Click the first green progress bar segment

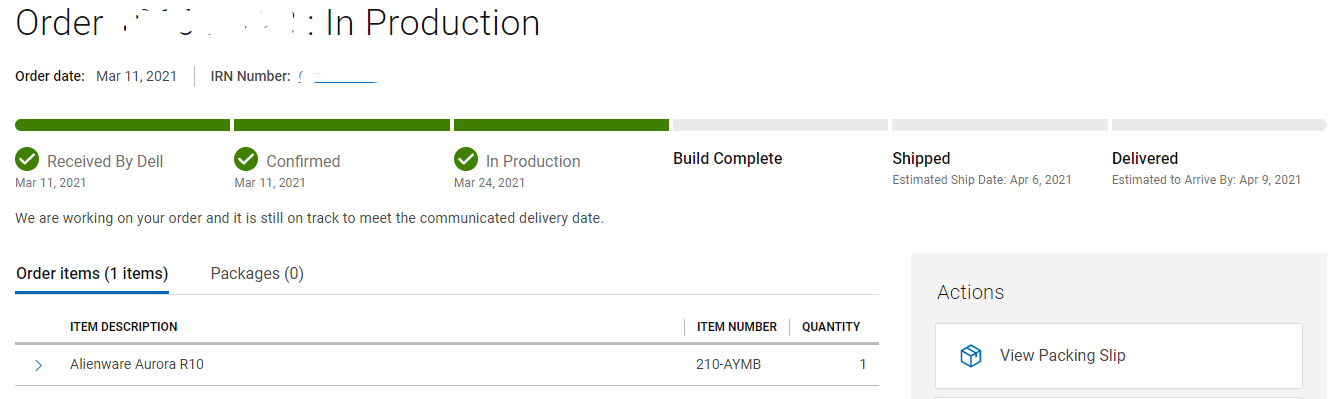click(123, 125)
